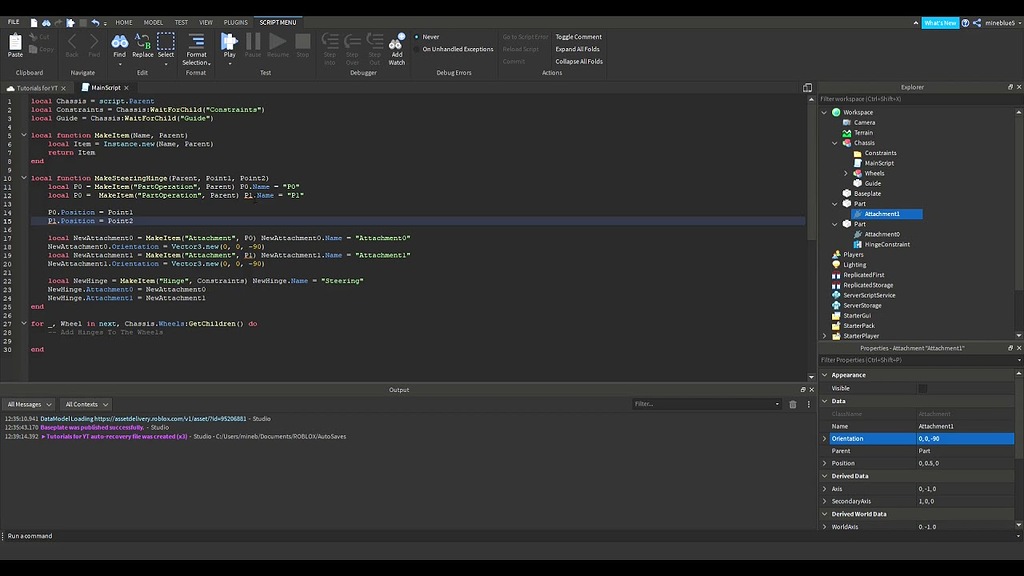1024x576 pixels.
Task: Switch to the PLUGINS ribbon tab
Action: [x=236, y=22]
